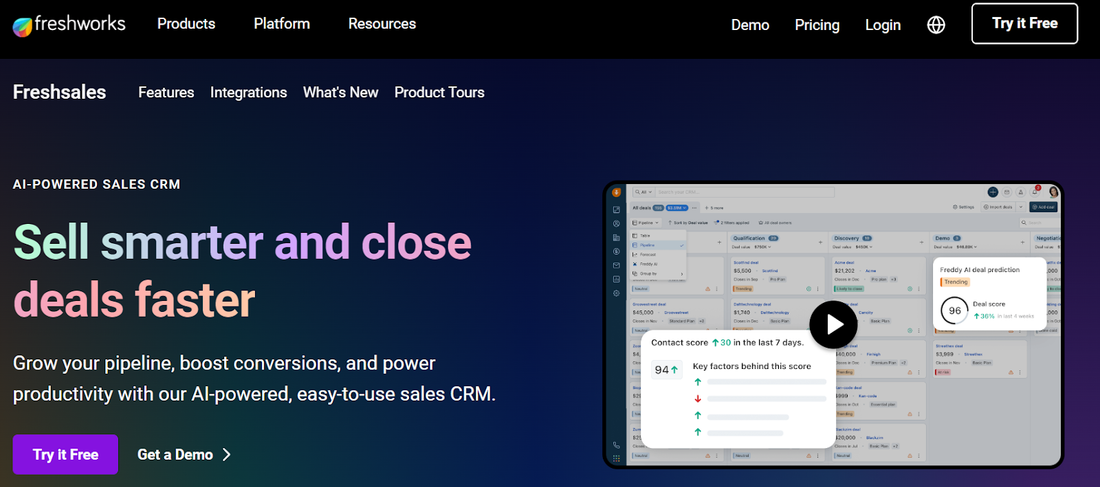This screenshot has height=487, width=1100.
Task: Click the Get a Demo link
Action: tap(184, 455)
